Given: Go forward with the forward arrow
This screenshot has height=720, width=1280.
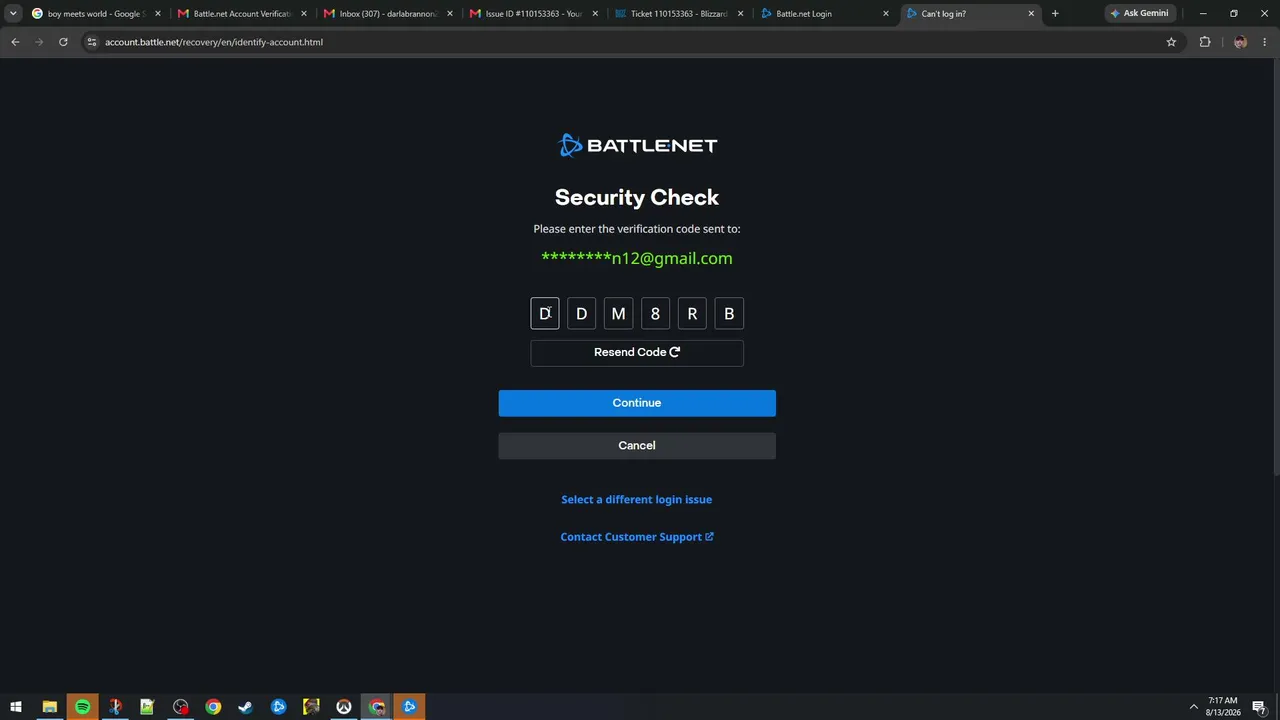Looking at the screenshot, I should click(x=39, y=42).
